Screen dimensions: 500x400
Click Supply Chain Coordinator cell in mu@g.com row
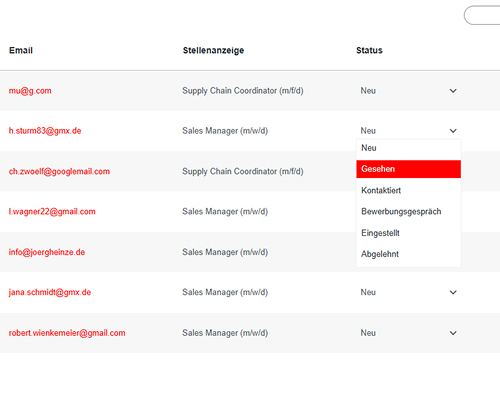point(243,91)
